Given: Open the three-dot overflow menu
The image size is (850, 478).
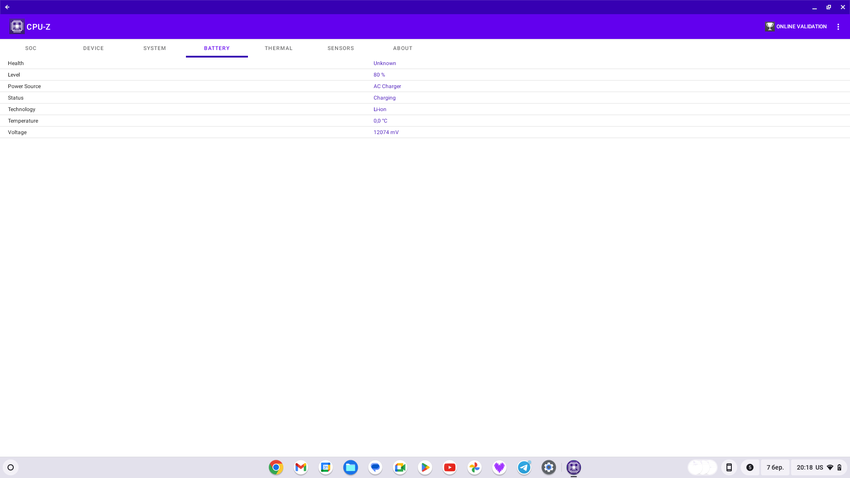Looking at the screenshot, I should tap(838, 27).
